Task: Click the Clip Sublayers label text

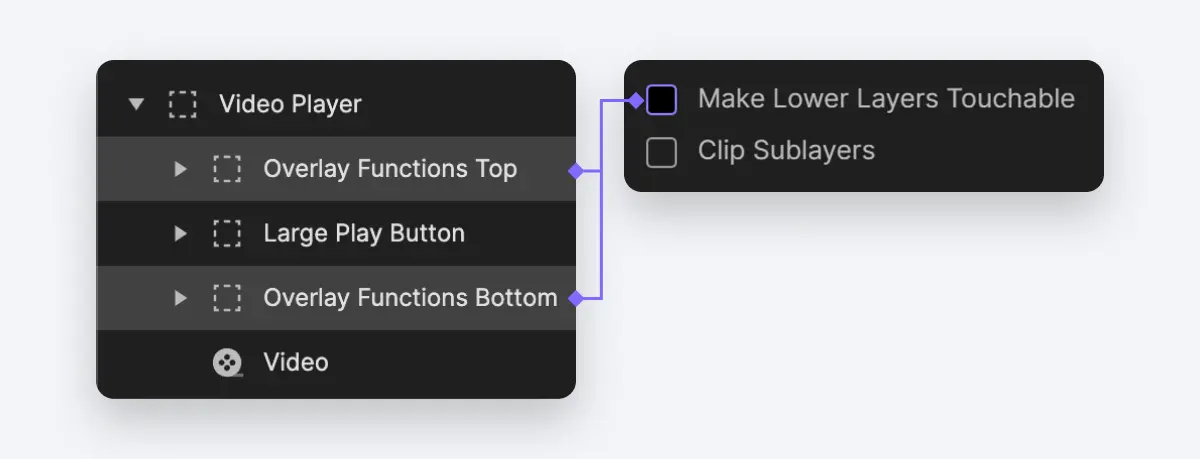Action: (786, 151)
